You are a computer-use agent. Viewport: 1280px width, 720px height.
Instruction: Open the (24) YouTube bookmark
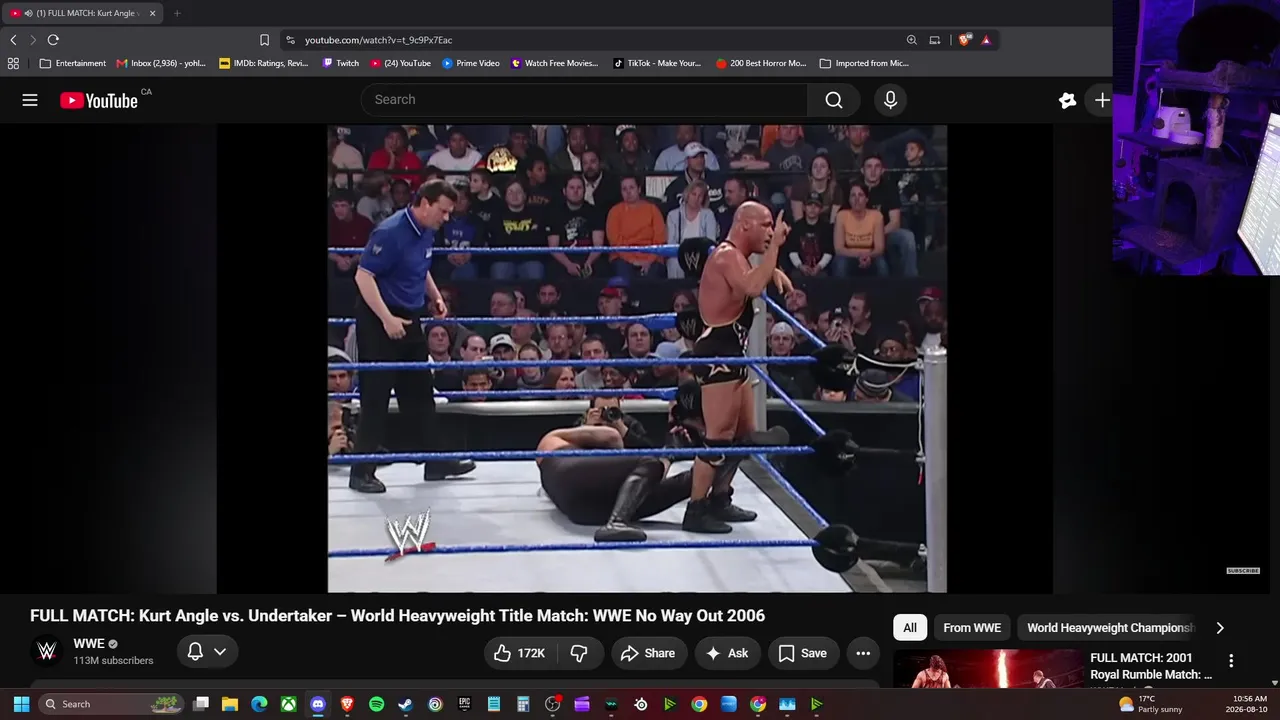[x=401, y=63]
